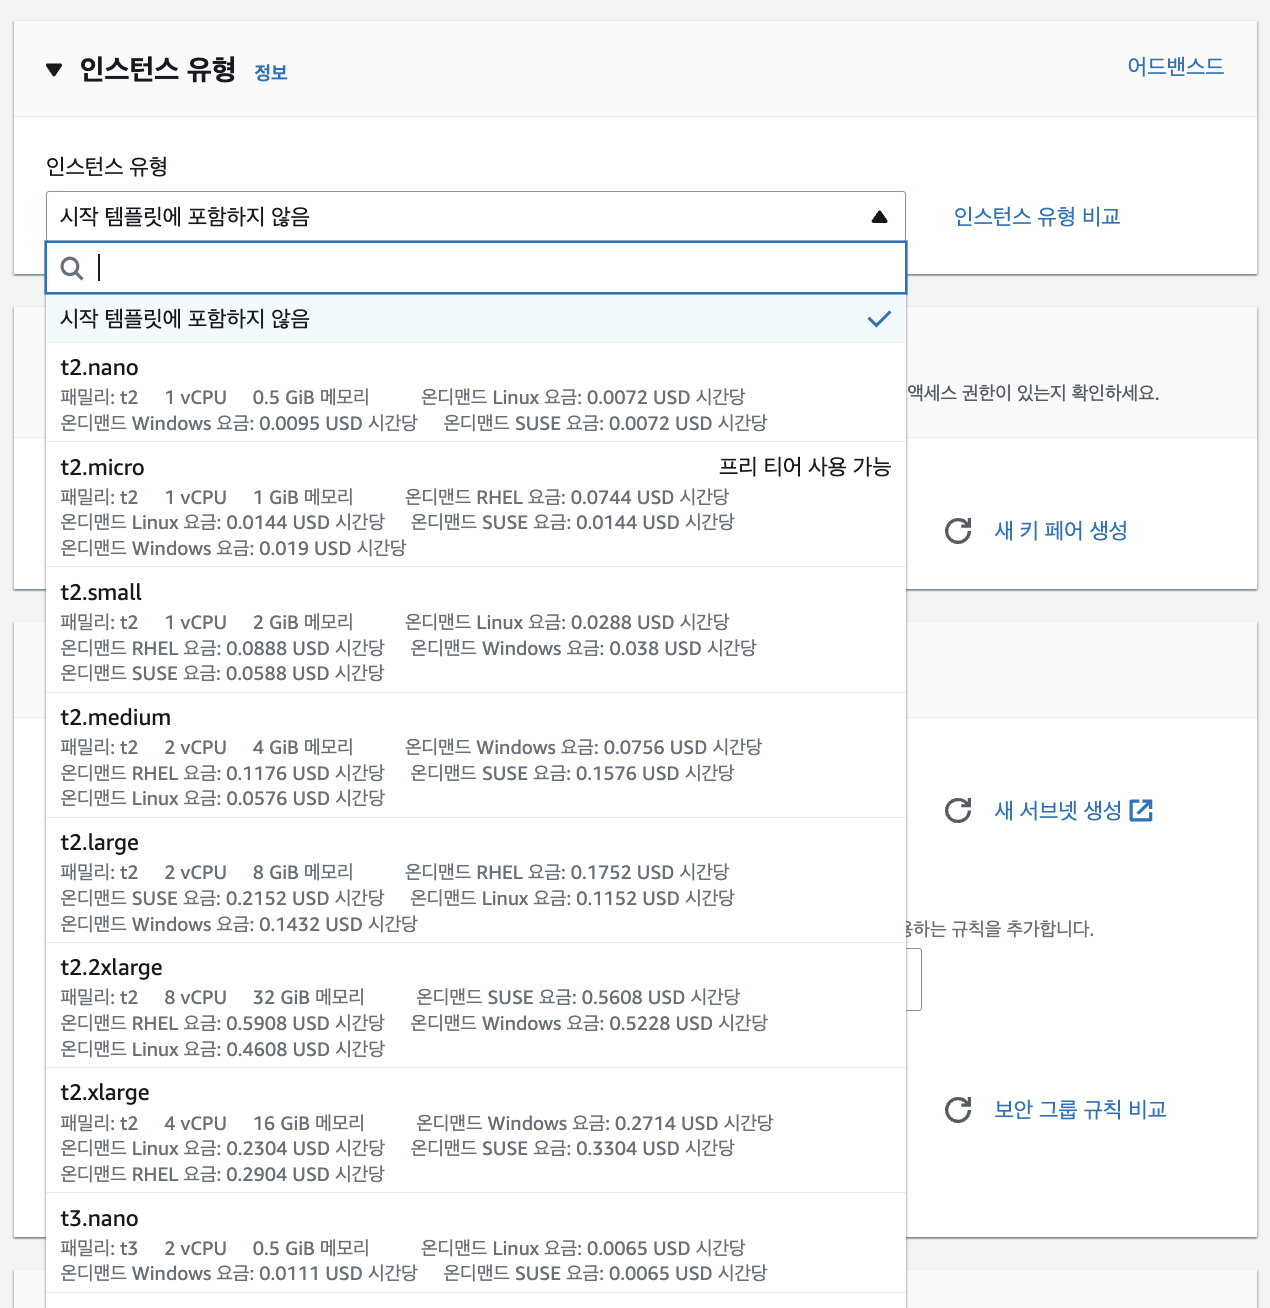Open 새 키 페어 생성 link
Image resolution: width=1270 pixels, height=1308 pixels.
pos(1061,531)
